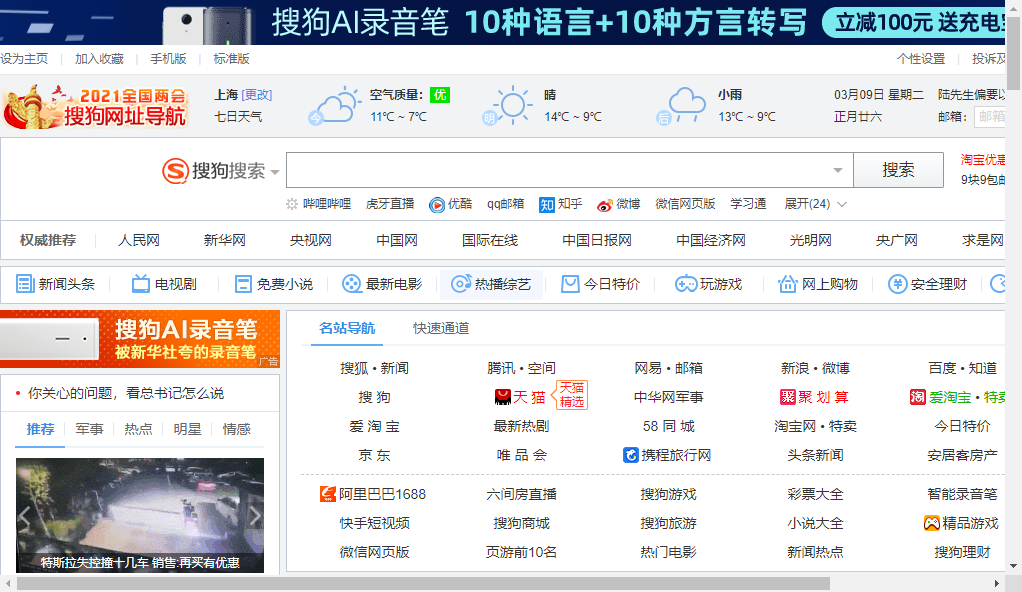Click the 携程旅行网 Ctrip icon
This screenshot has height=592, width=1022.
[630, 455]
